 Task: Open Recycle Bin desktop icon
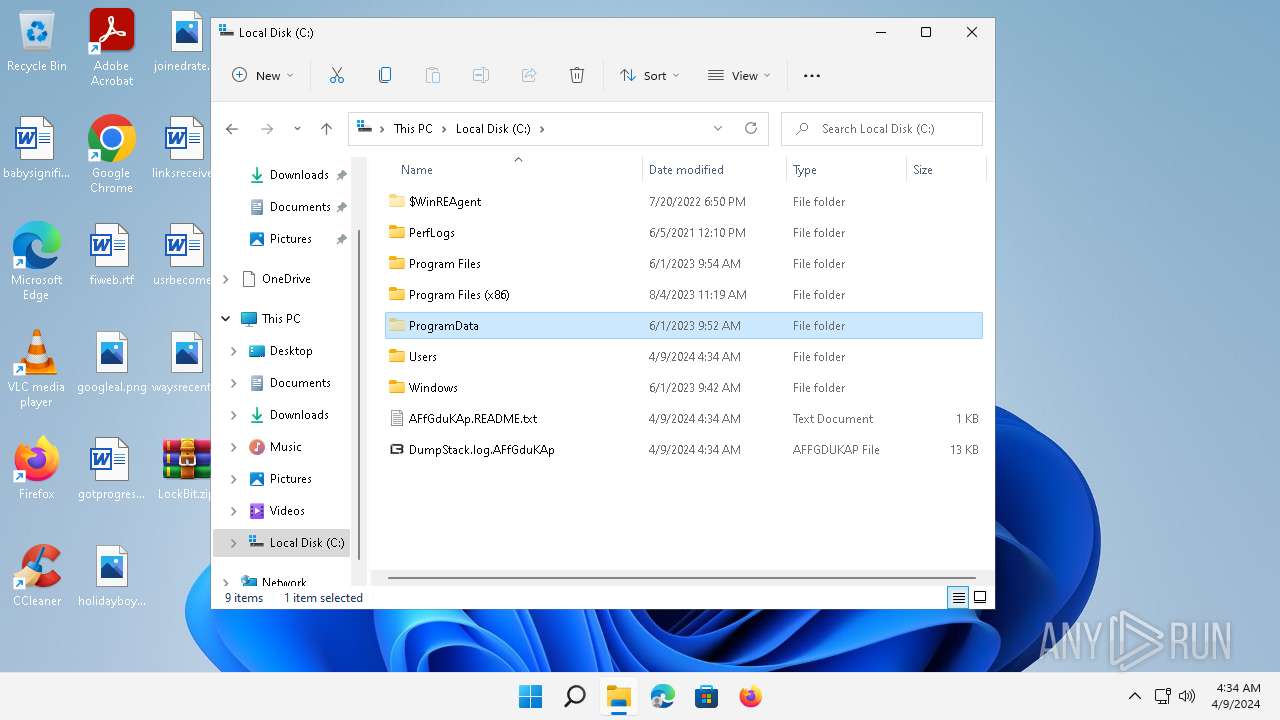[x=37, y=43]
